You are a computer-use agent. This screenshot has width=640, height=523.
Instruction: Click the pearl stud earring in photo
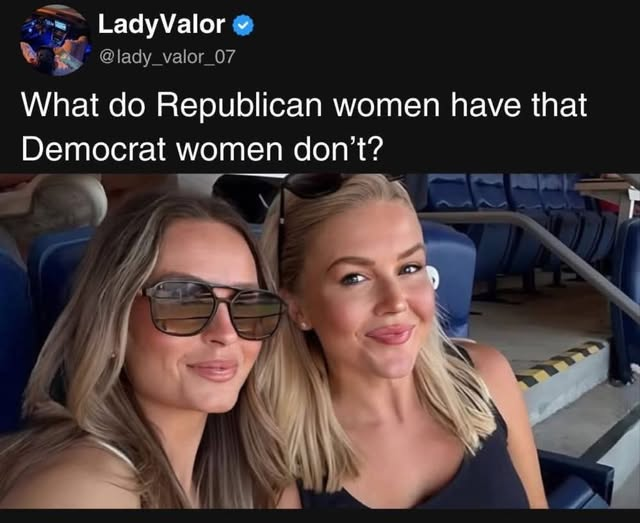click(x=304, y=325)
